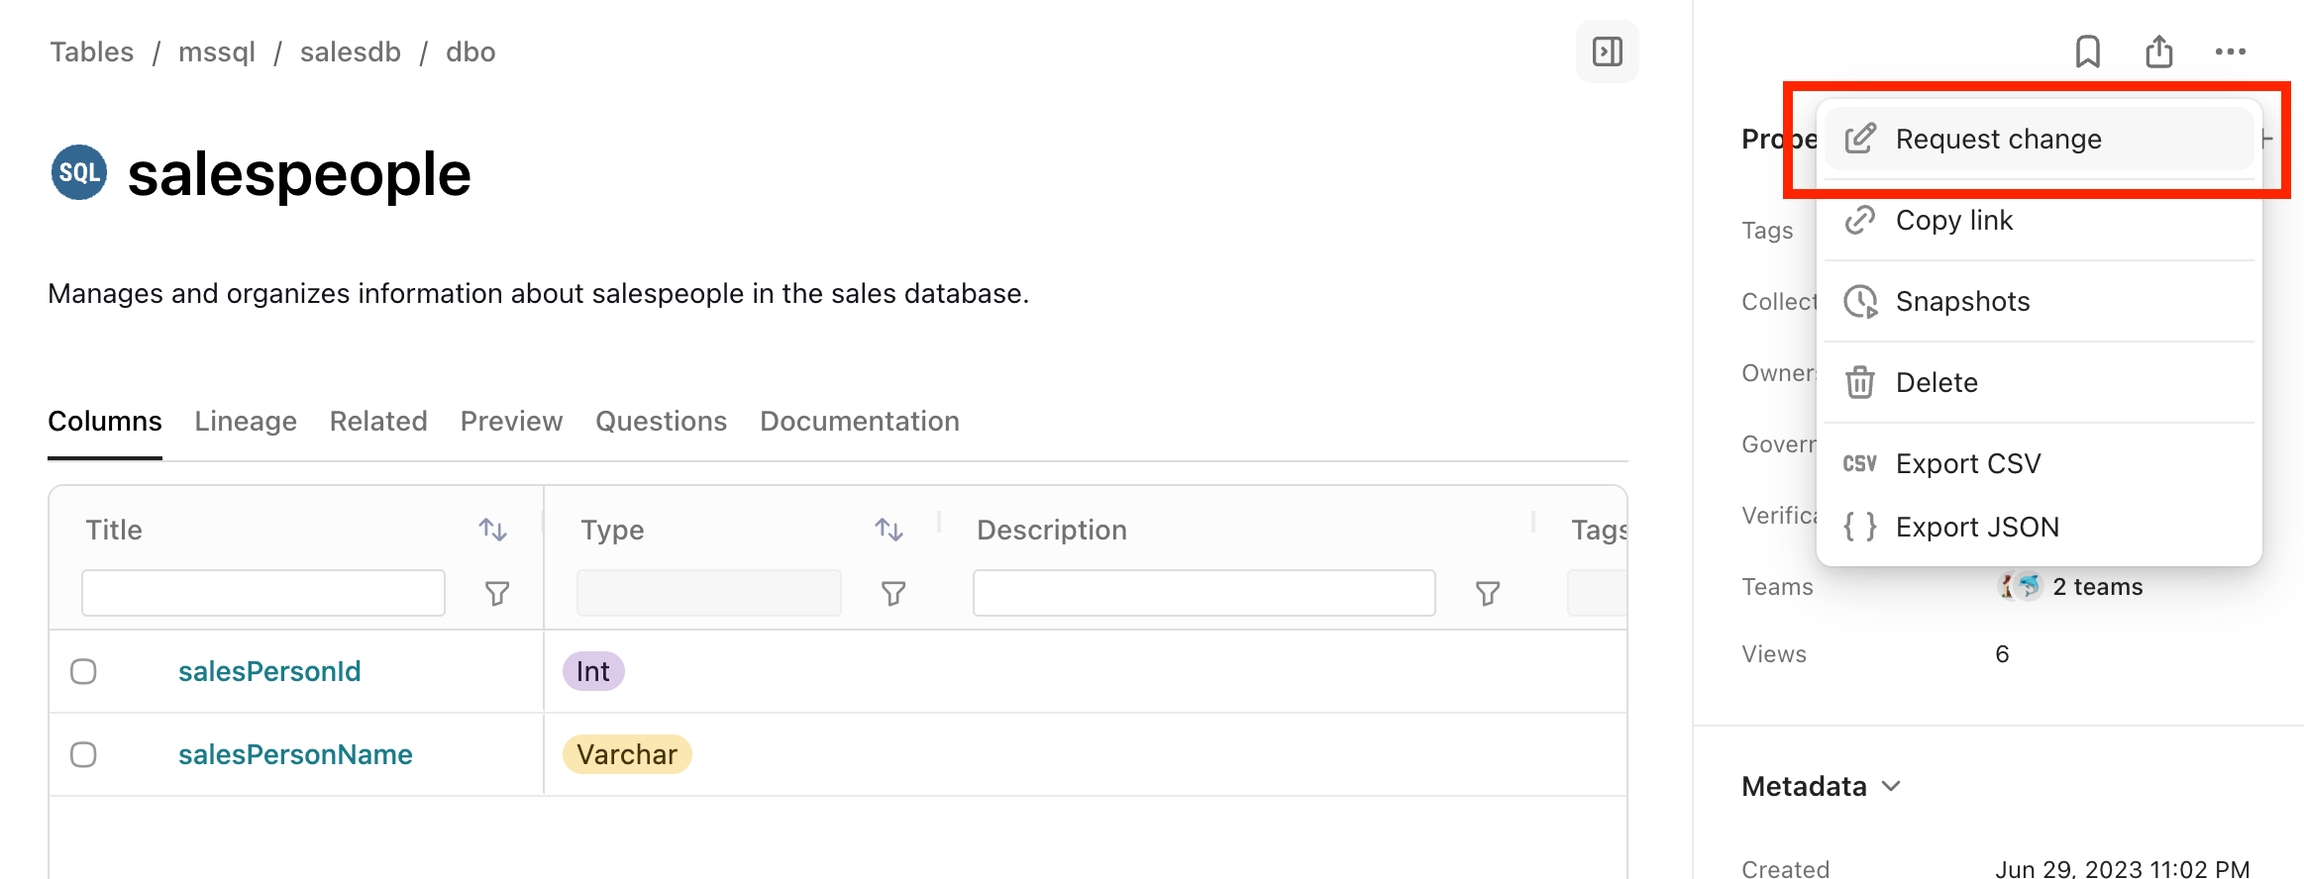2304x879 pixels.
Task: Click the share icon in top bar
Action: 2159,51
